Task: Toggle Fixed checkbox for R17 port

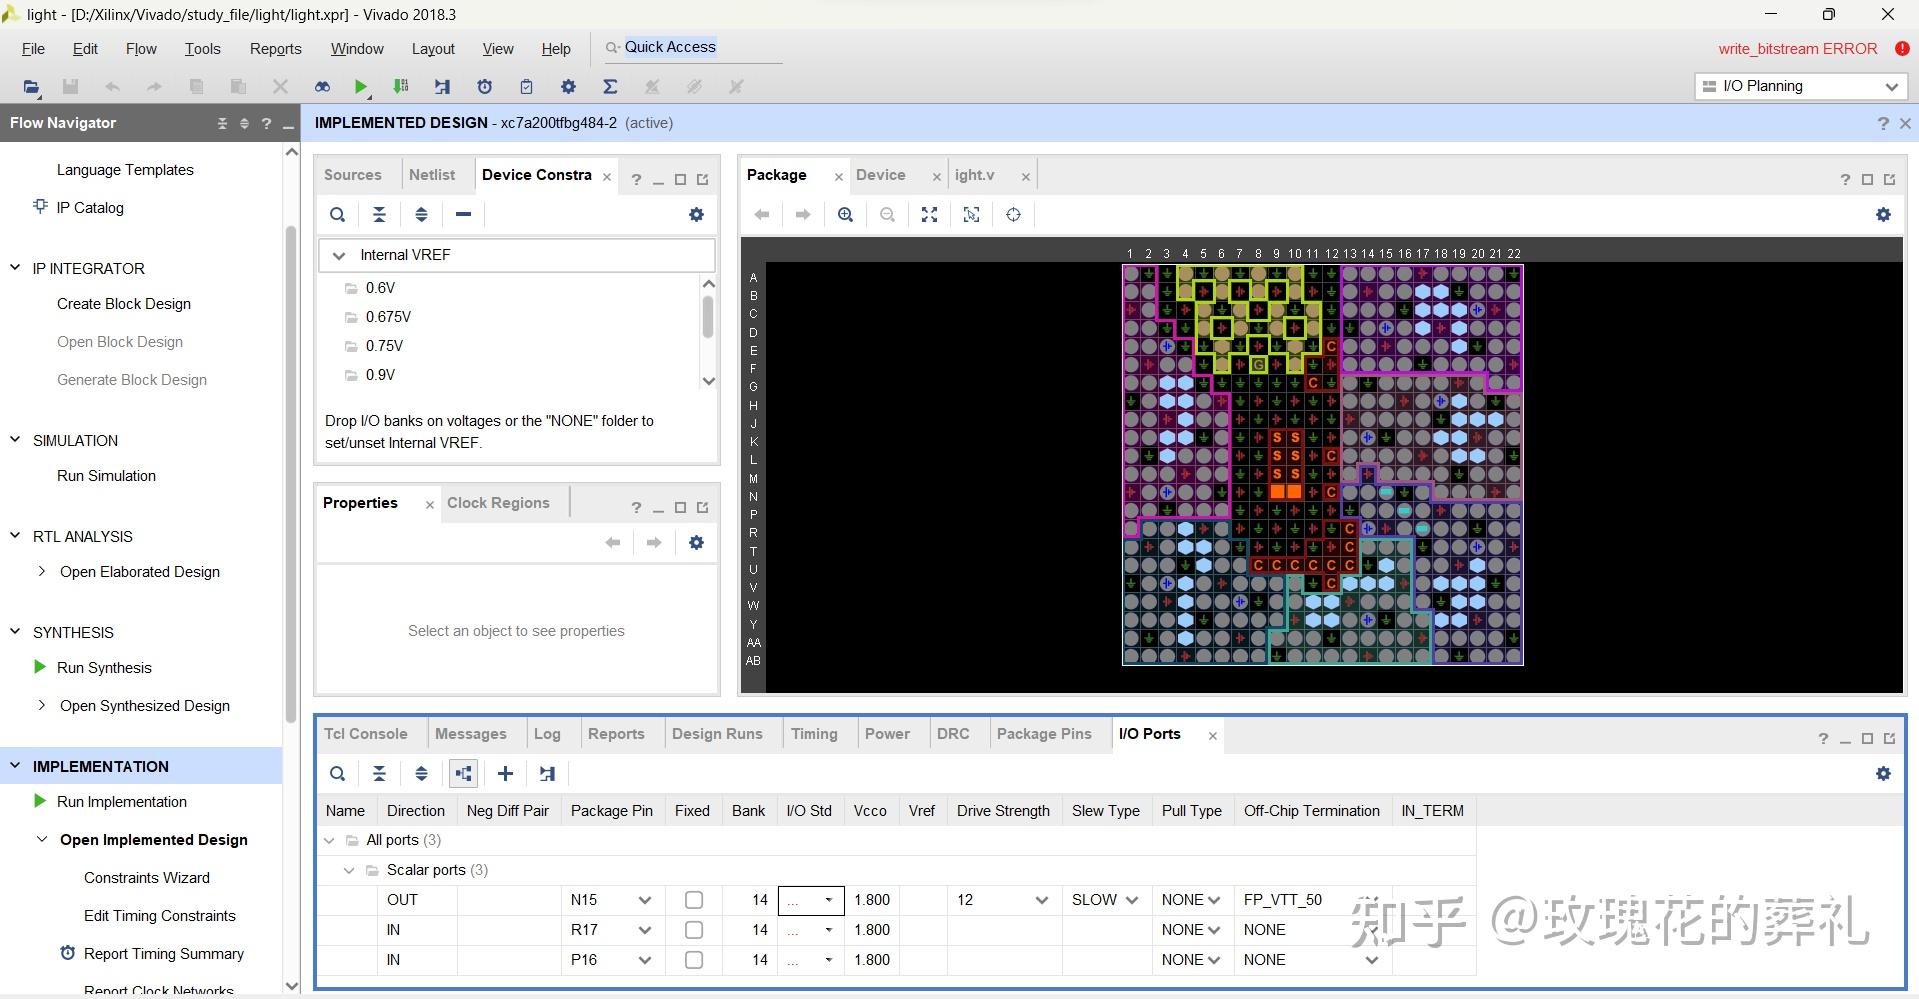Action: coord(693,930)
